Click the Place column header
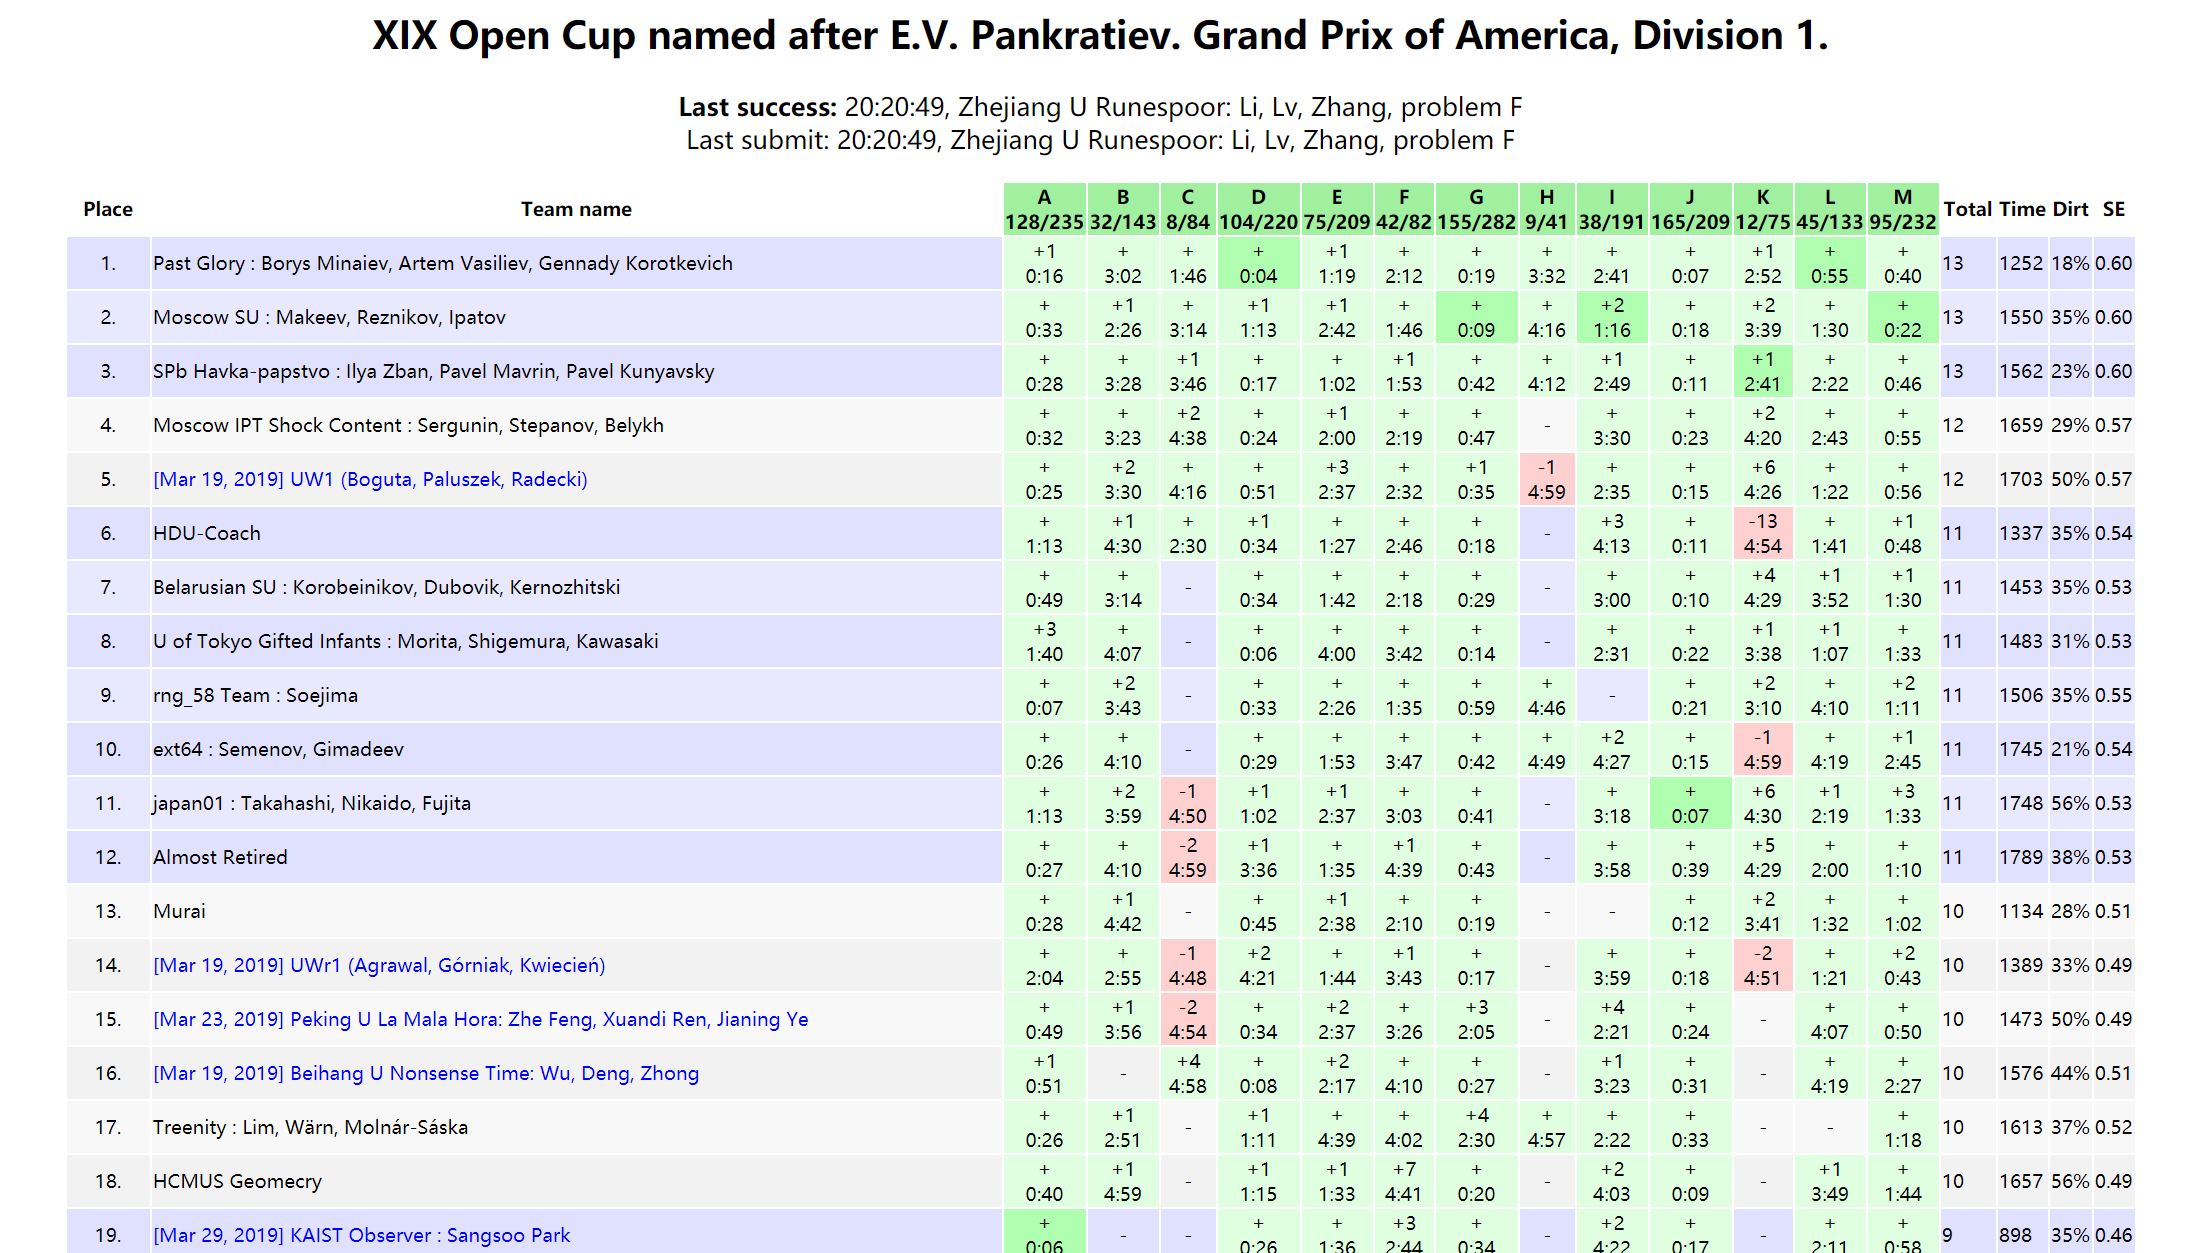Image resolution: width=2199 pixels, height=1253 pixels. pos(108,209)
